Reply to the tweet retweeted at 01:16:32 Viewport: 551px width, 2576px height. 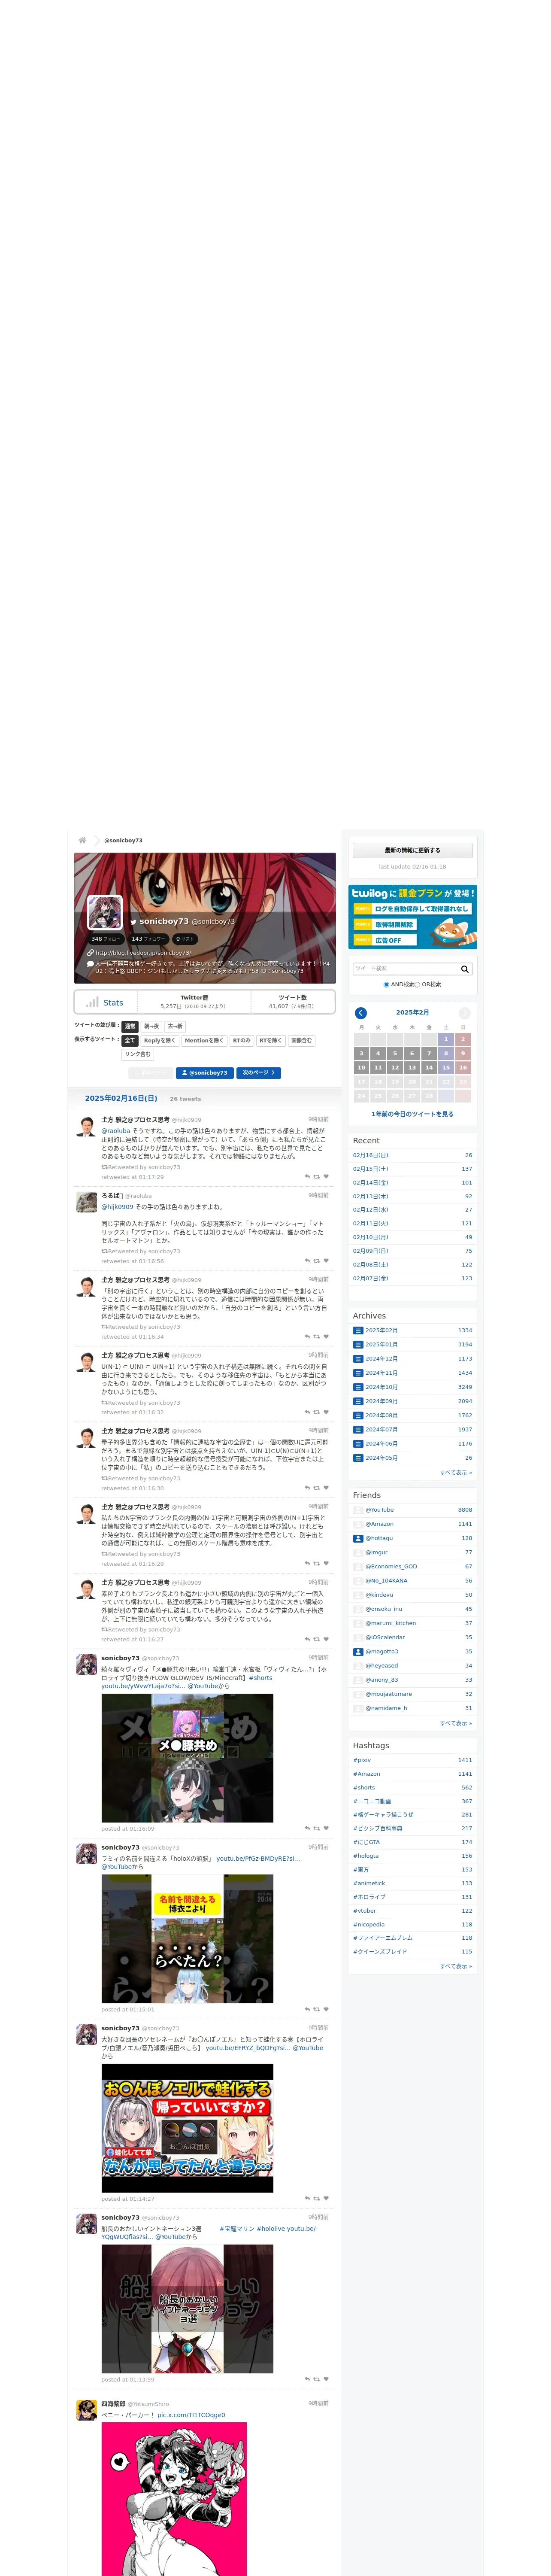307,1412
